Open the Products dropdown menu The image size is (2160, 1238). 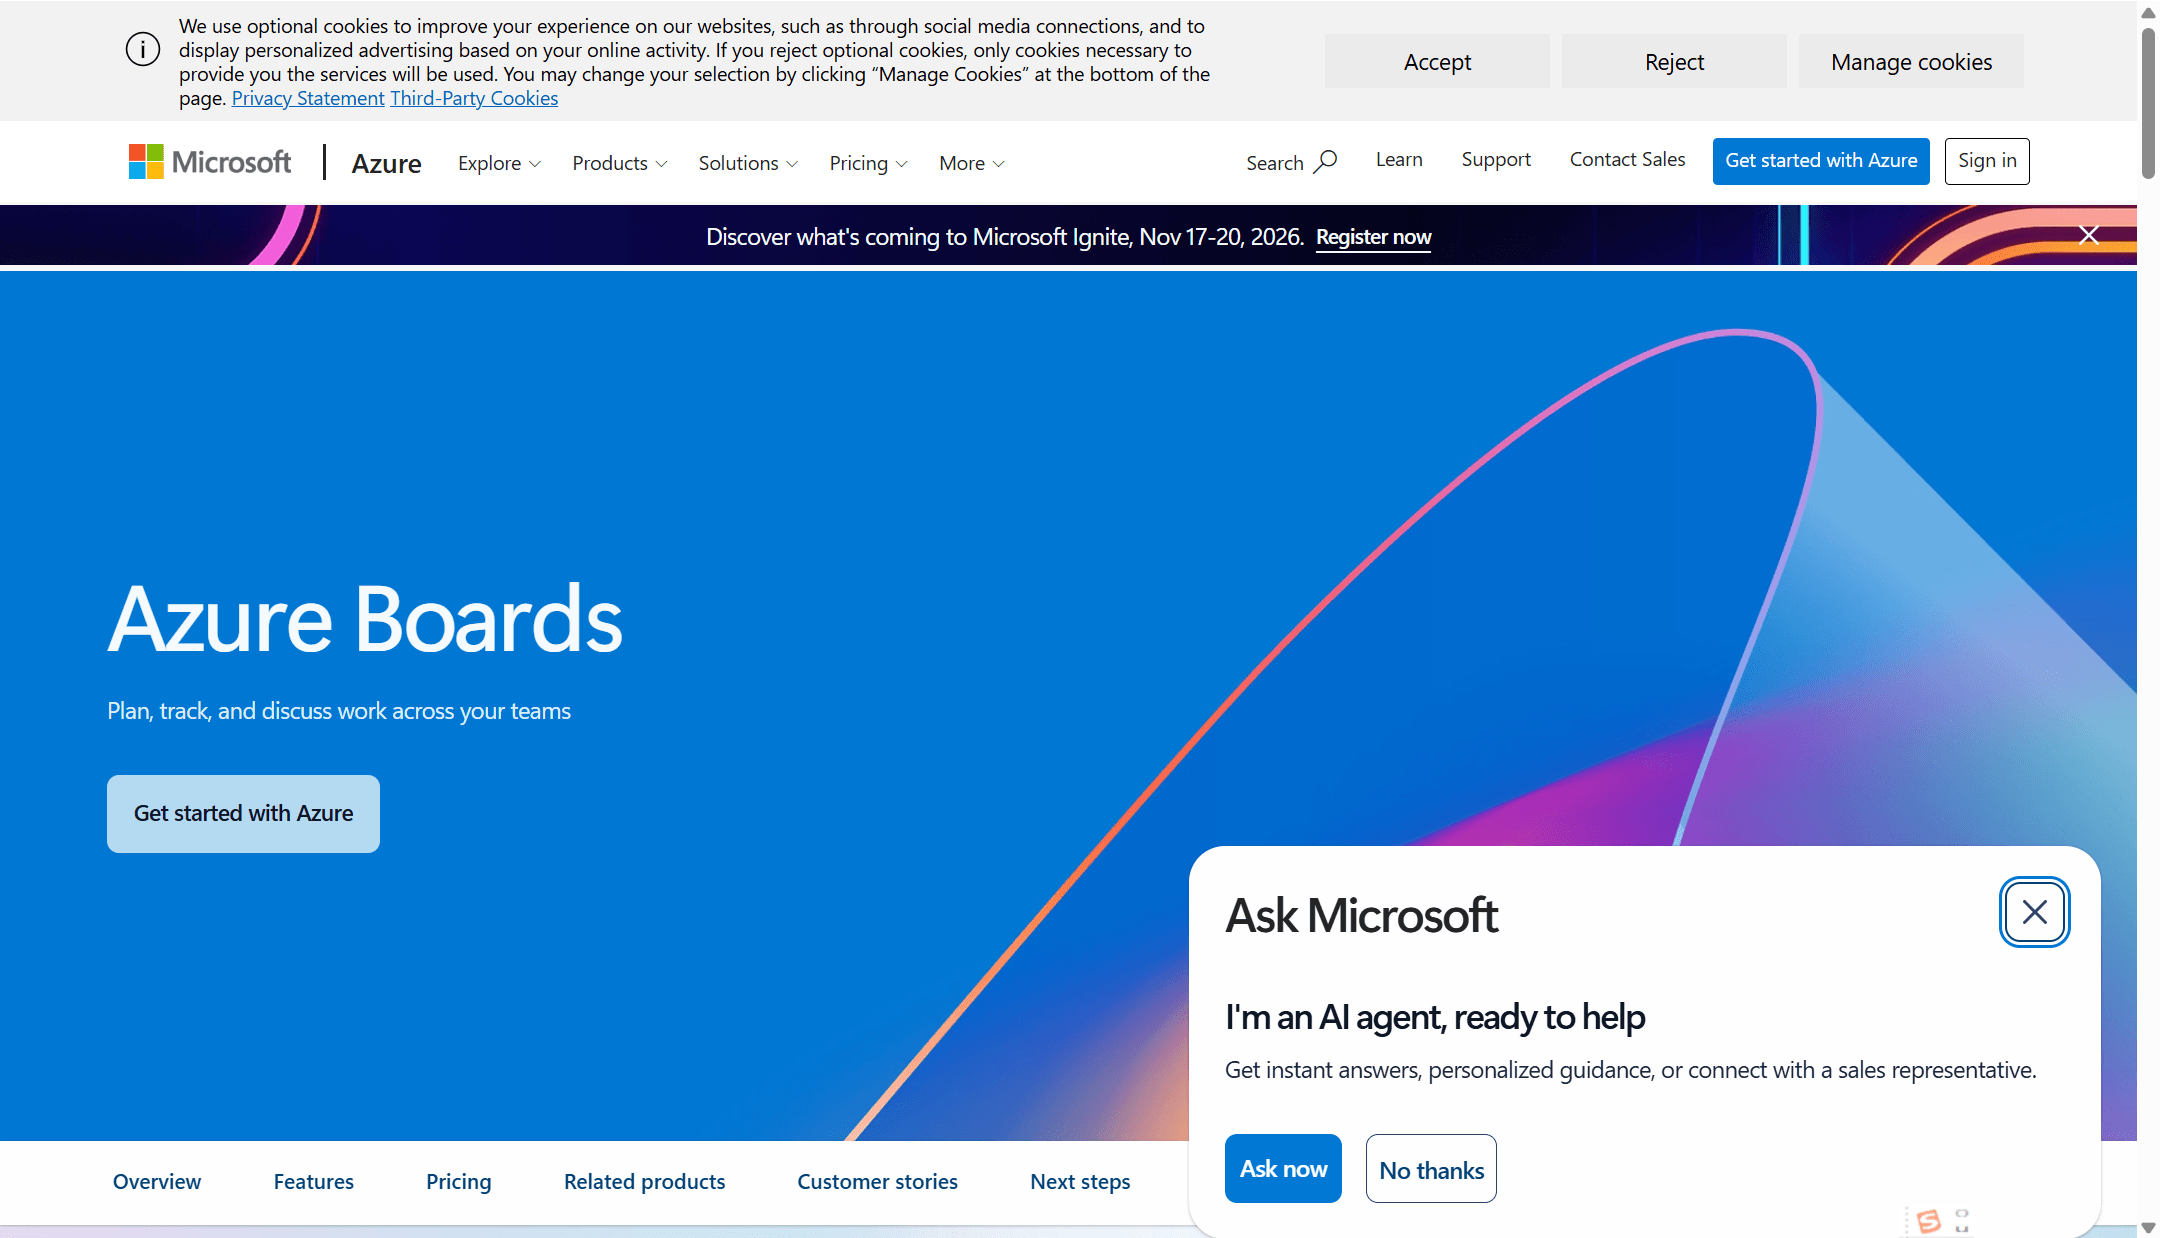coord(619,163)
